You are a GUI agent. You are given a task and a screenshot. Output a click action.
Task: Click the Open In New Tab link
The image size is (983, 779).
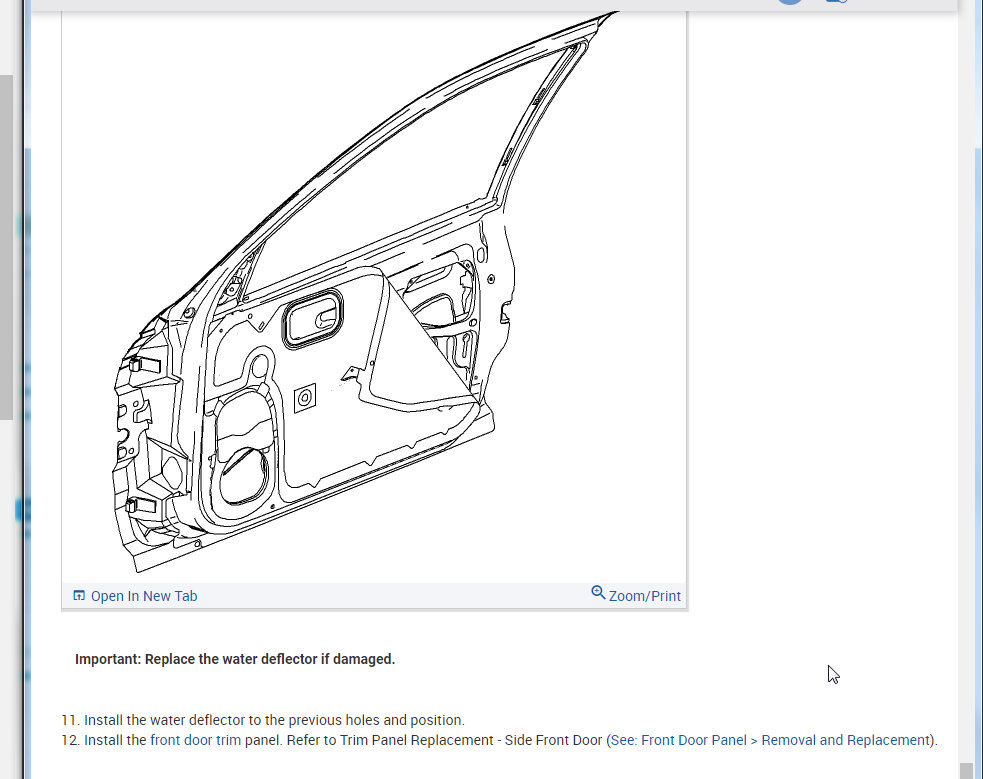point(144,596)
